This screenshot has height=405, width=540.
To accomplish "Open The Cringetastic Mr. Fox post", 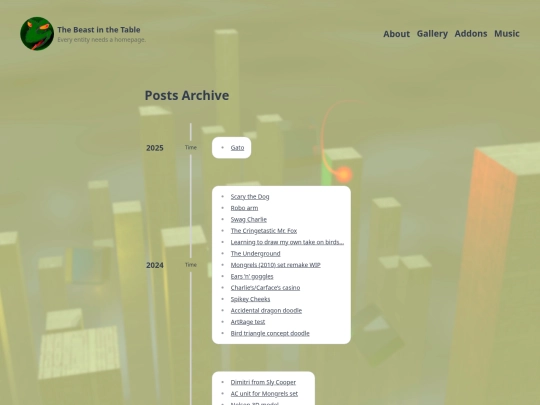I will coord(264,231).
